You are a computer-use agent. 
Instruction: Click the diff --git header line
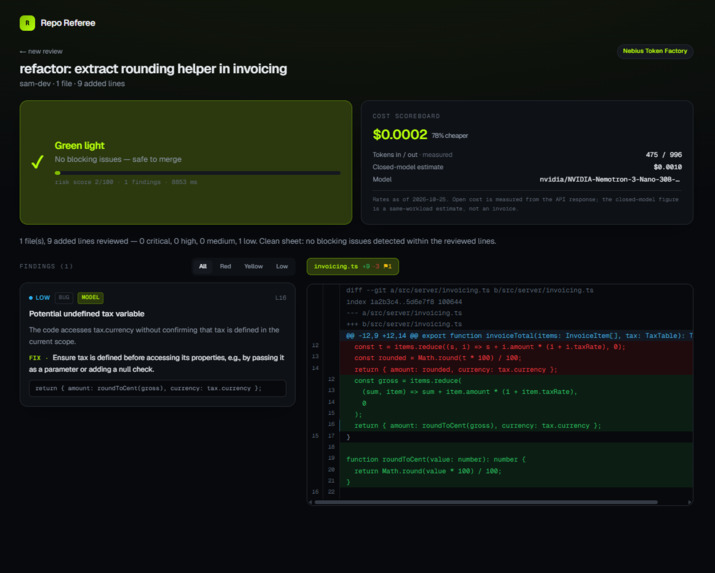pos(470,290)
